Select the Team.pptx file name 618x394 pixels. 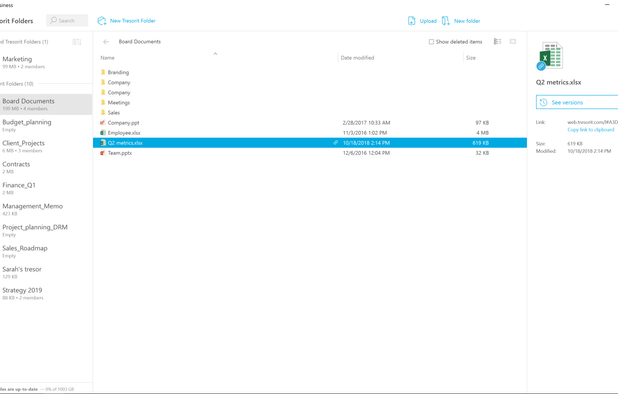click(x=120, y=153)
